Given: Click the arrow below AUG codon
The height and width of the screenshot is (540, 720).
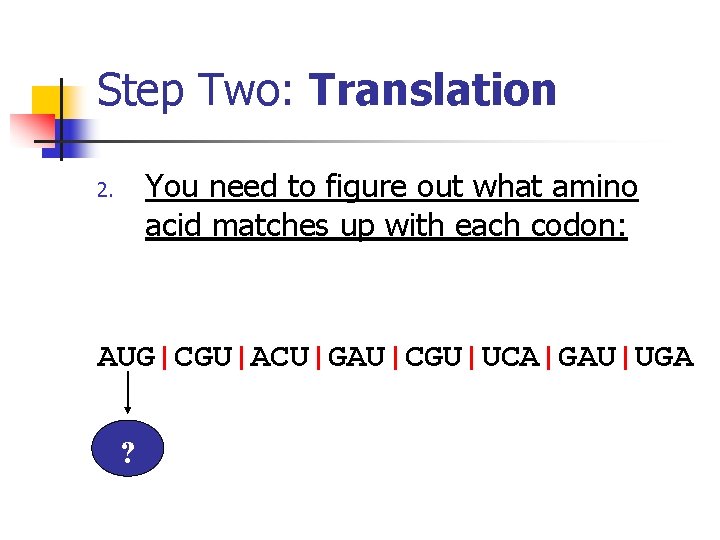Looking at the screenshot, I should pyautogui.click(x=128, y=393).
